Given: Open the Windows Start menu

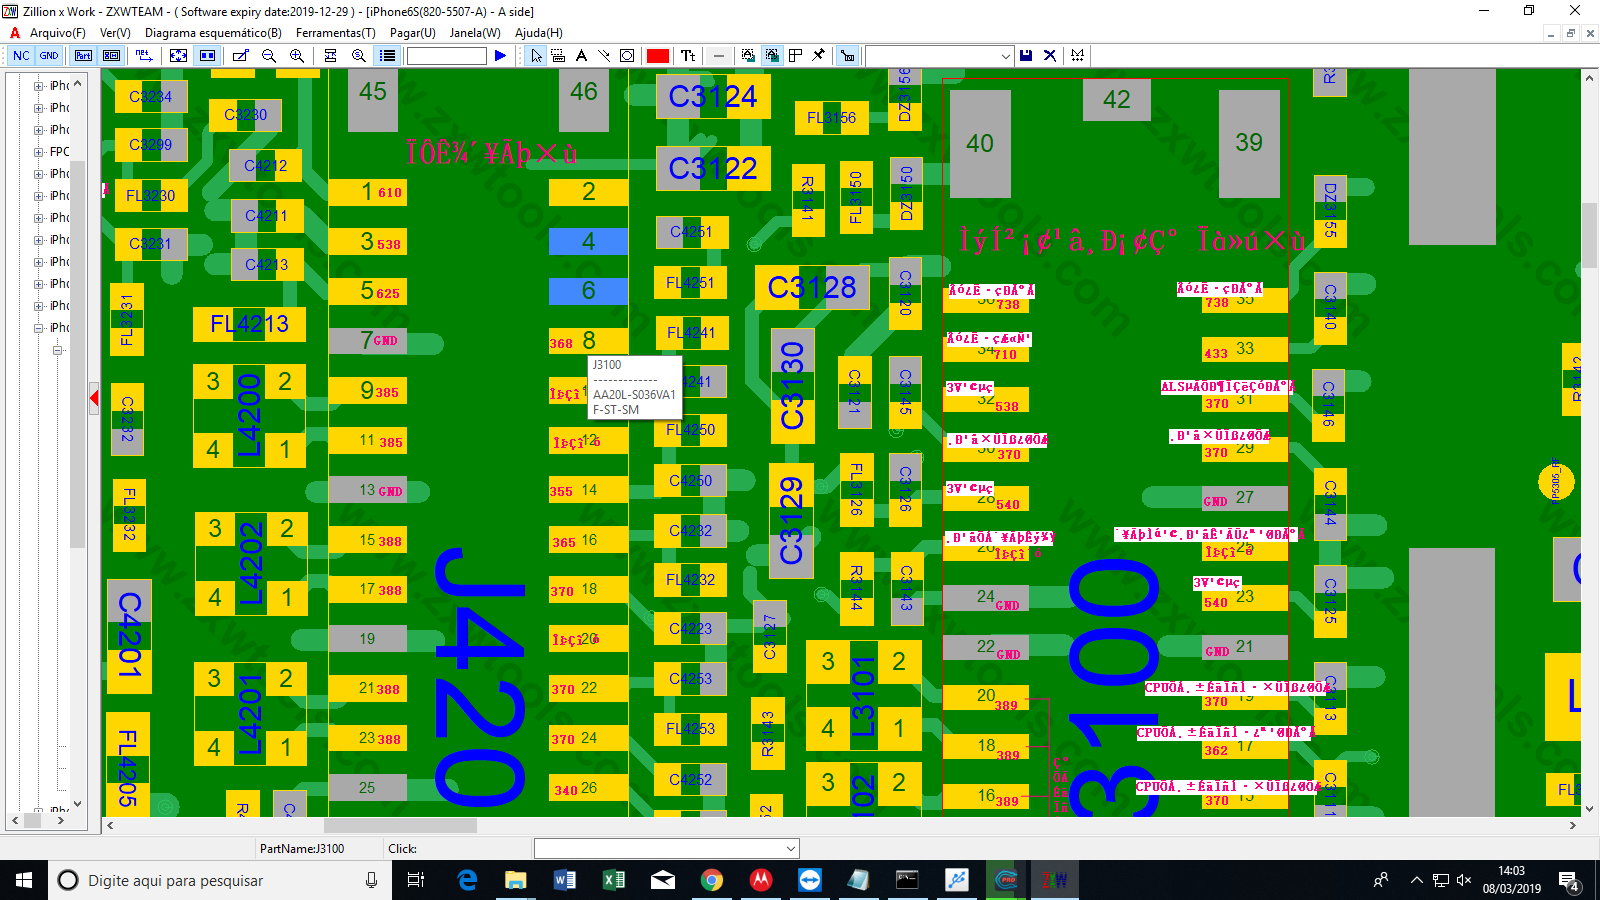Looking at the screenshot, I should click(x=24, y=880).
